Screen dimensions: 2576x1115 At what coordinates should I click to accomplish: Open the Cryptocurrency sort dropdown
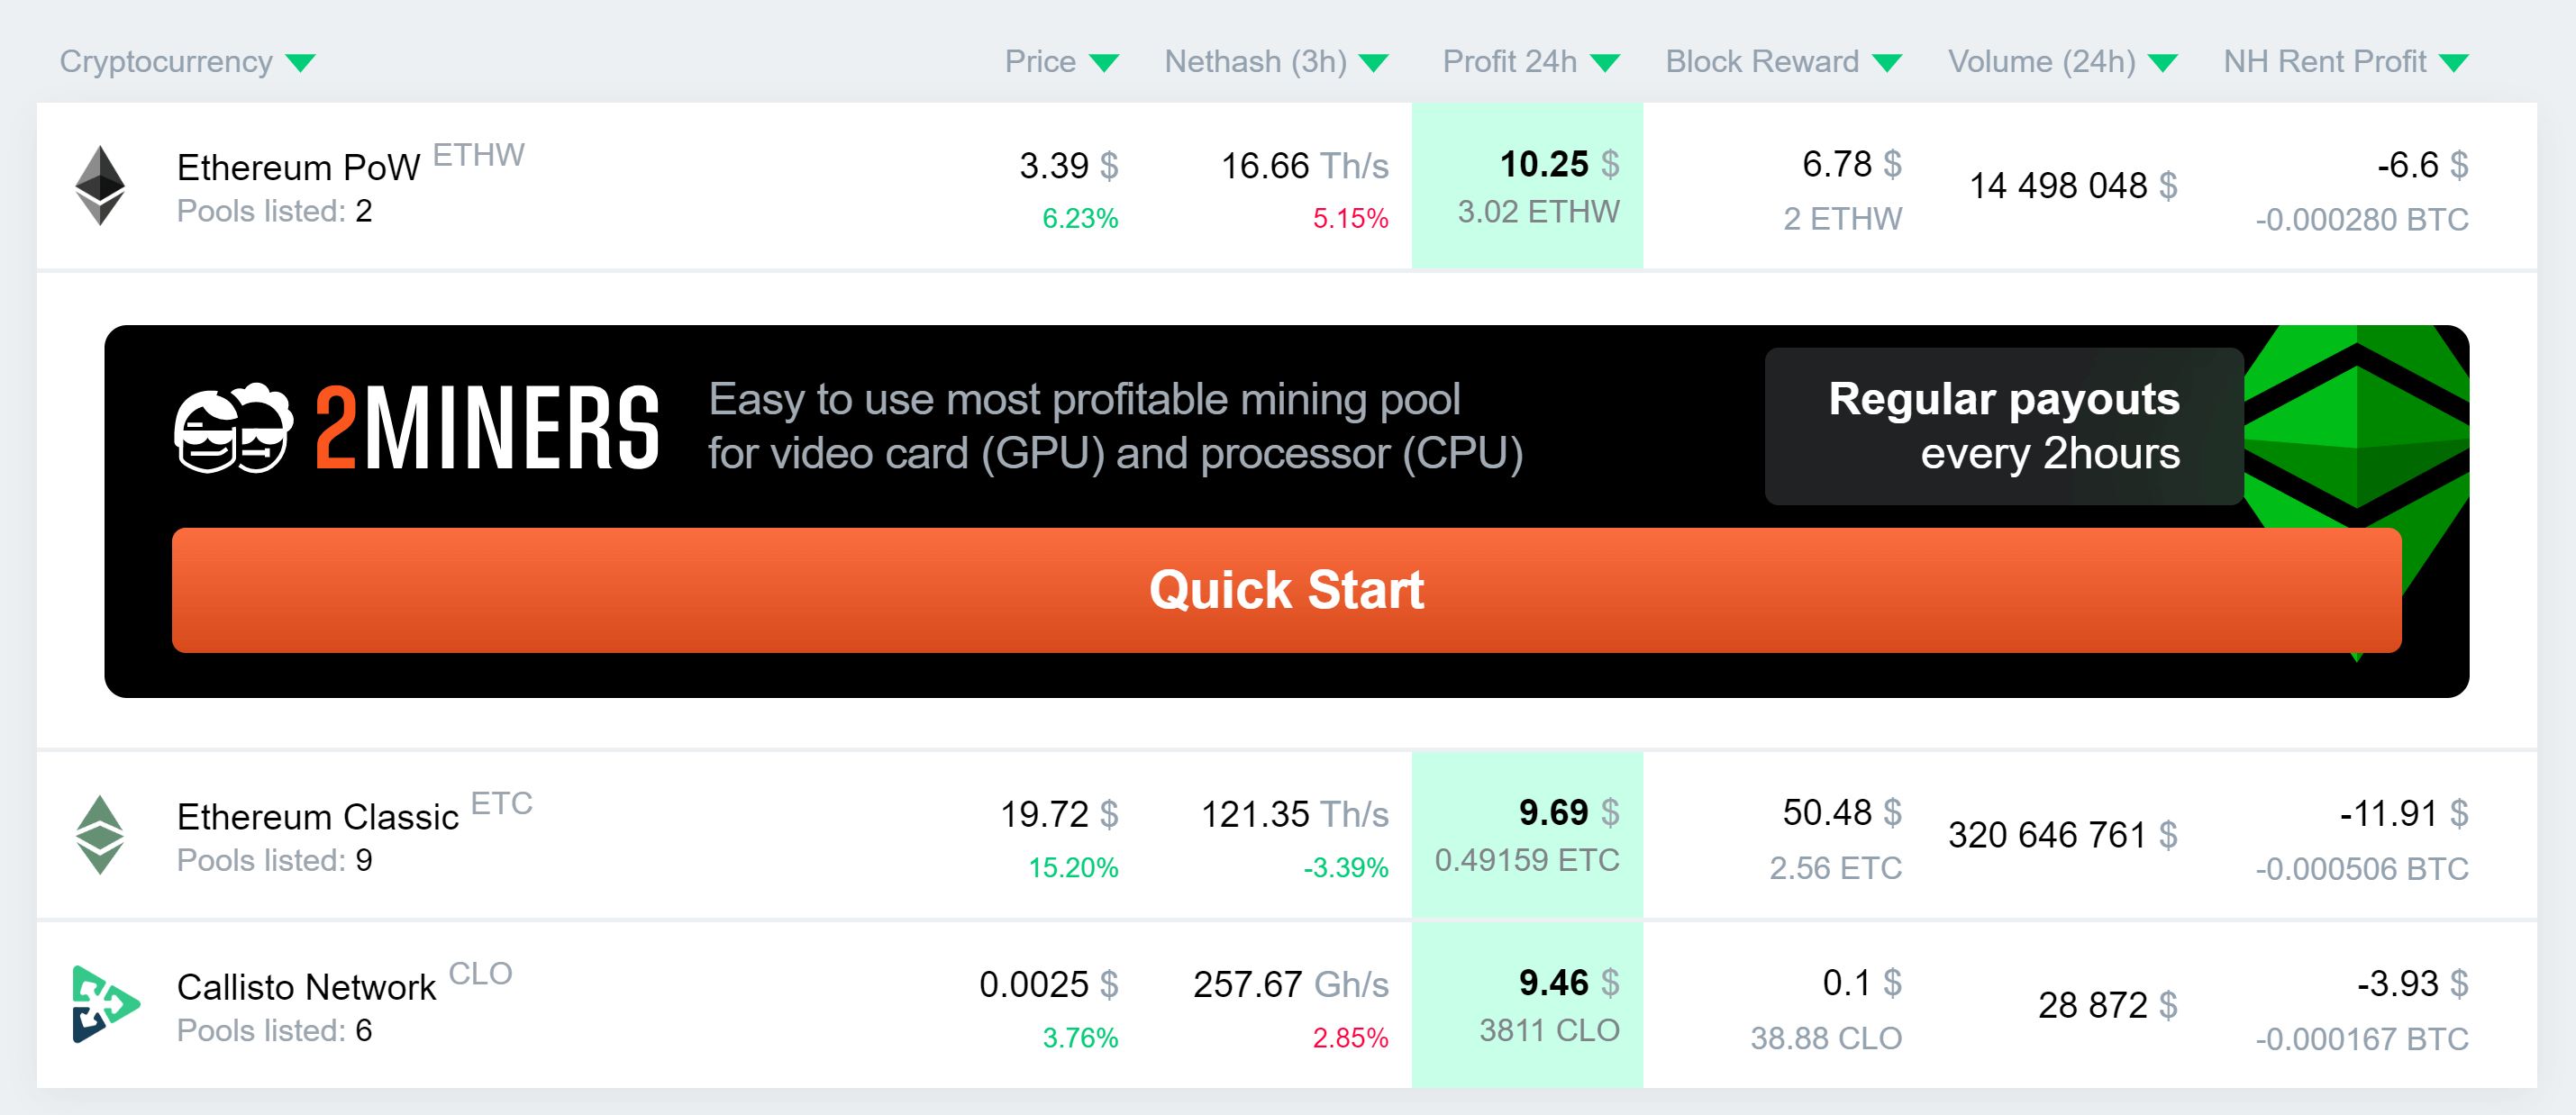pos(302,61)
